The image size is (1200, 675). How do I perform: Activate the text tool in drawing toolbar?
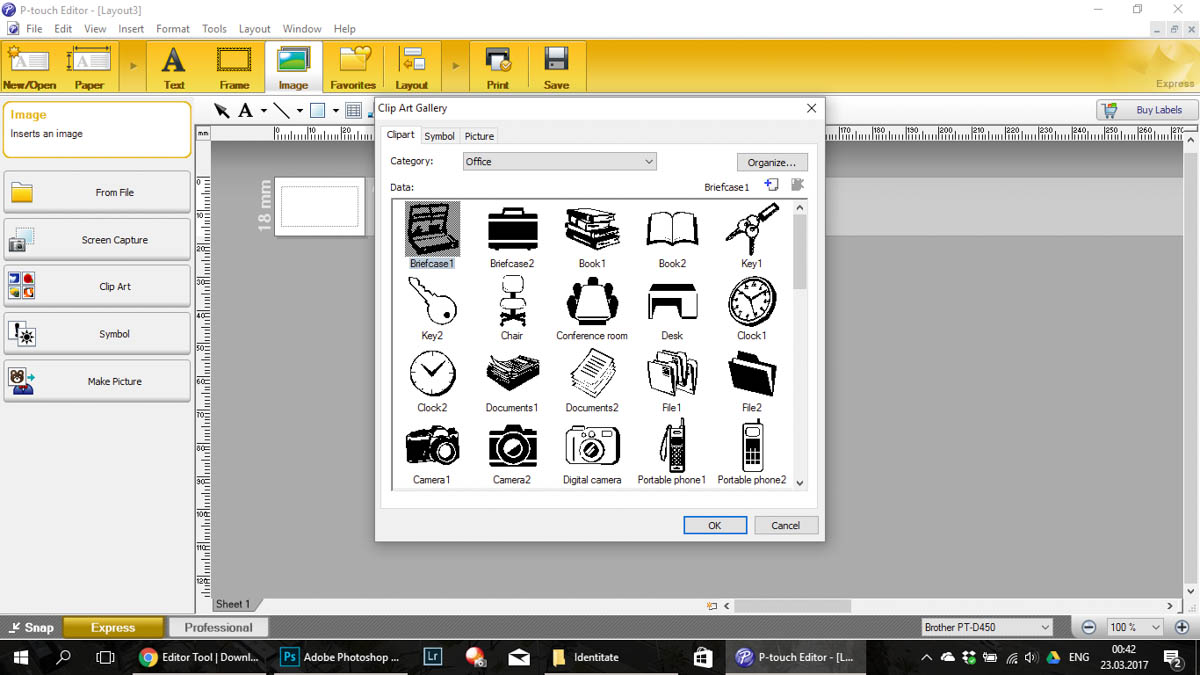click(246, 110)
